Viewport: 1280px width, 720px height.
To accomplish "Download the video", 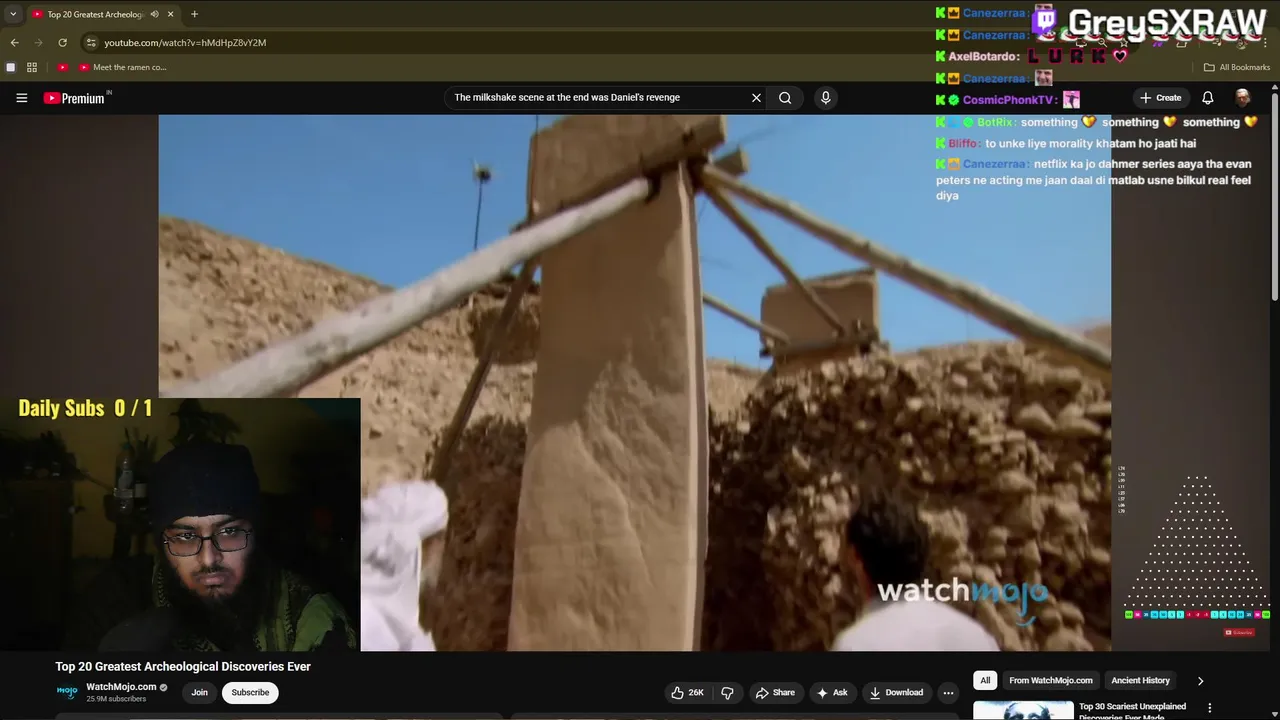I will [896, 692].
